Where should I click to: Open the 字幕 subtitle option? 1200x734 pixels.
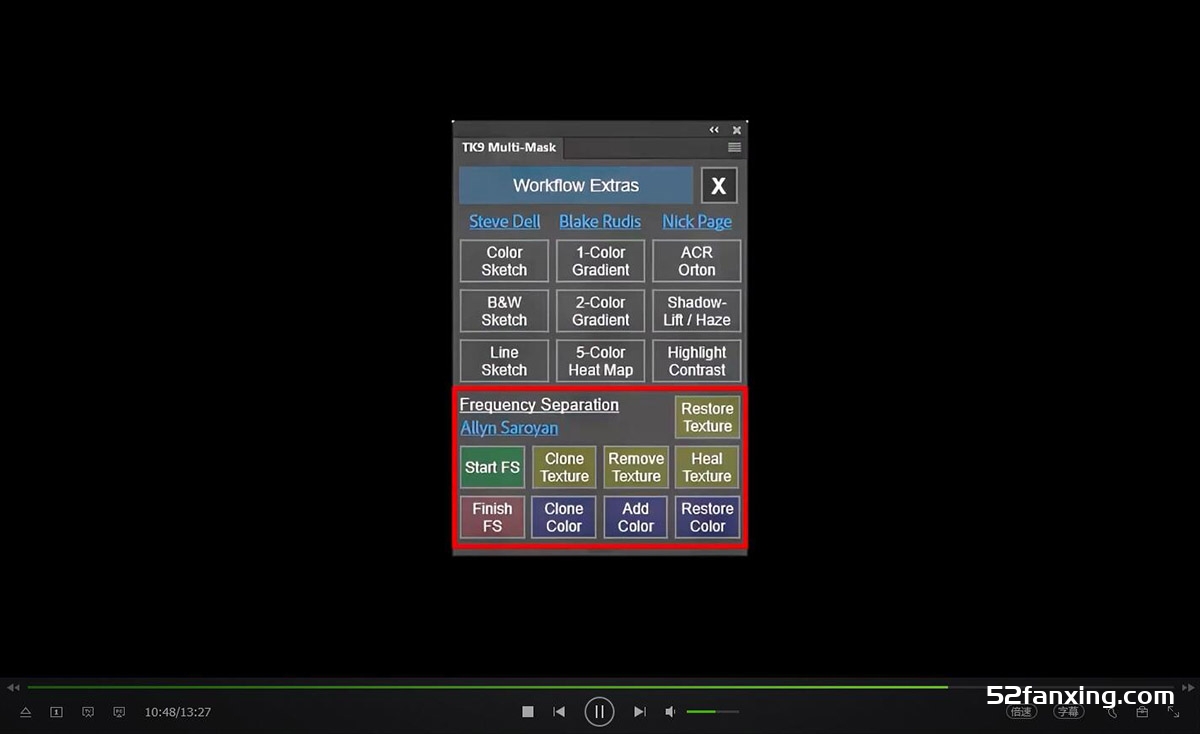pyautogui.click(x=1068, y=712)
